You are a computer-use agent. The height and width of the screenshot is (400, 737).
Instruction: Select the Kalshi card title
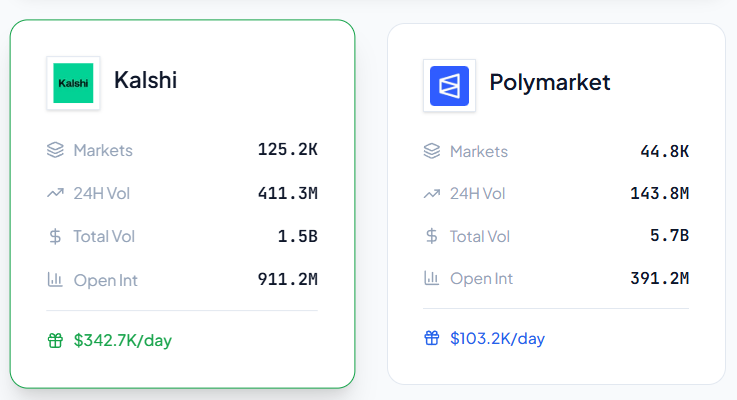coord(145,80)
